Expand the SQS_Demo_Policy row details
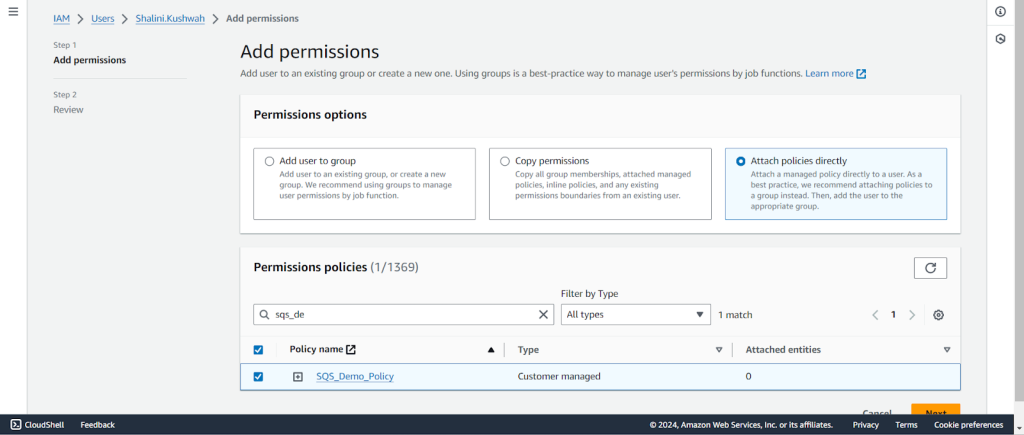Image resolution: width=1024 pixels, height=435 pixels. [x=298, y=377]
